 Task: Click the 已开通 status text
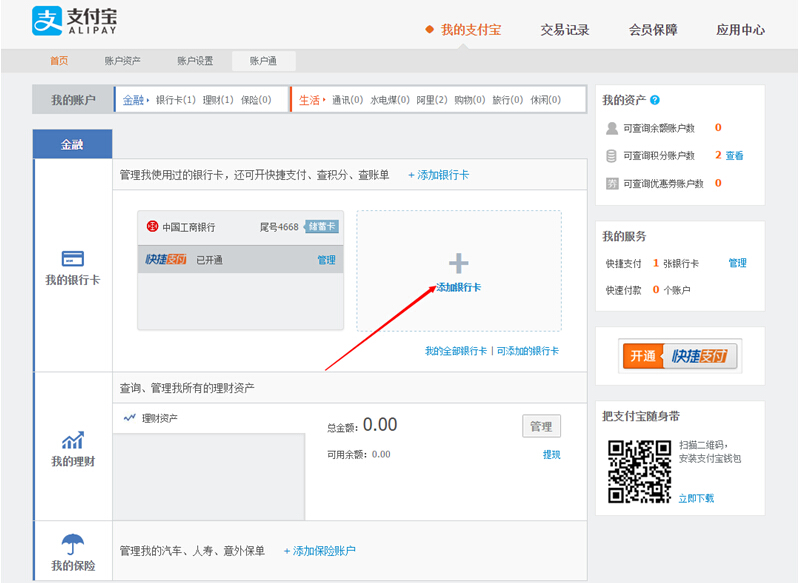tap(210, 260)
